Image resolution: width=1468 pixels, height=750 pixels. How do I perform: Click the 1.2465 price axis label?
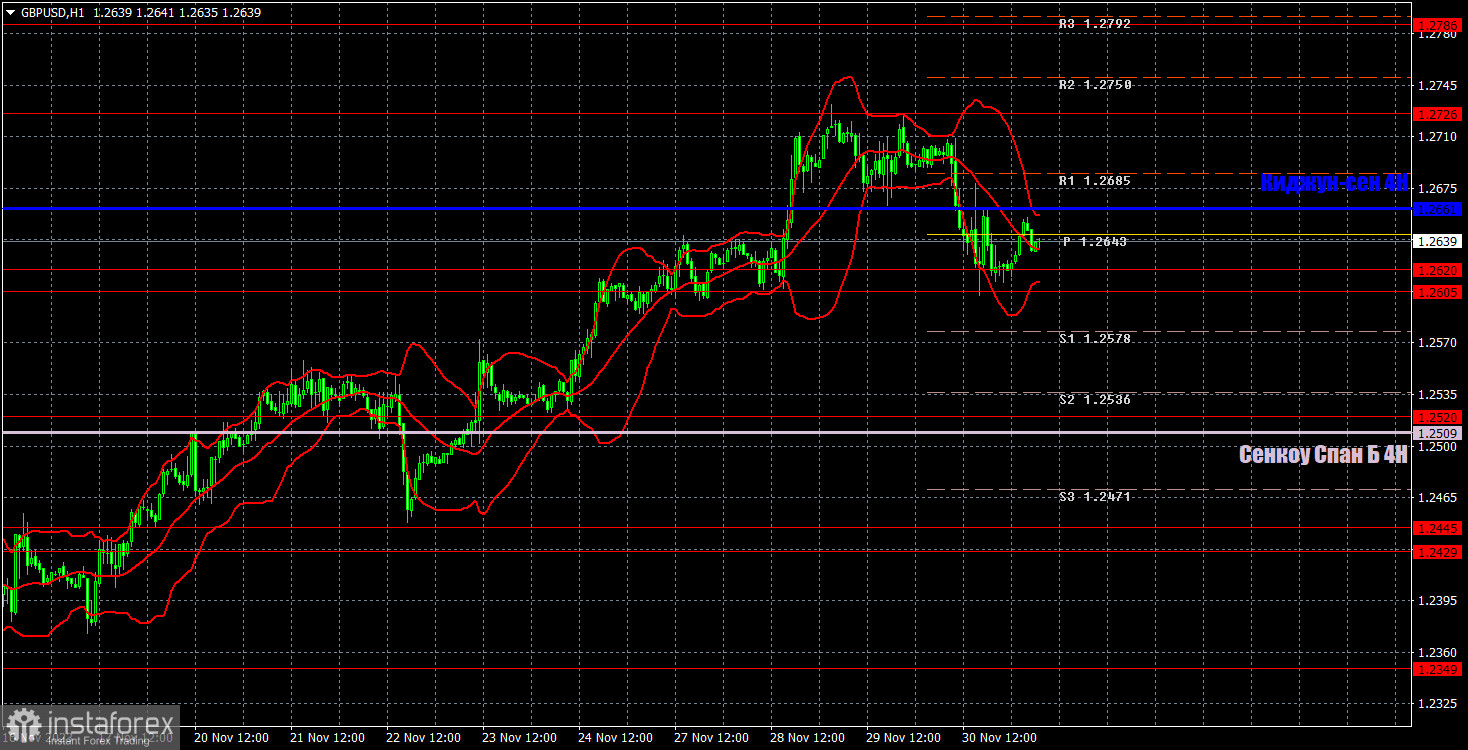point(1438,497)
